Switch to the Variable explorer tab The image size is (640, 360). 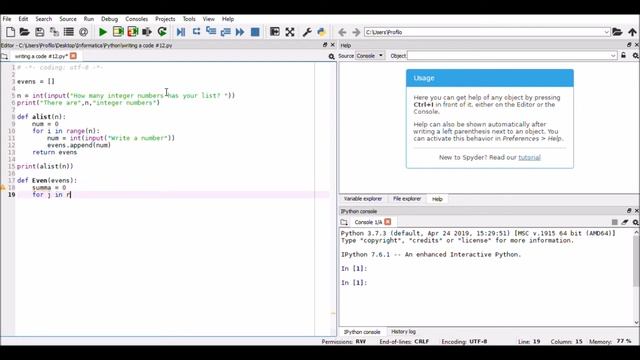click(362, 199)
